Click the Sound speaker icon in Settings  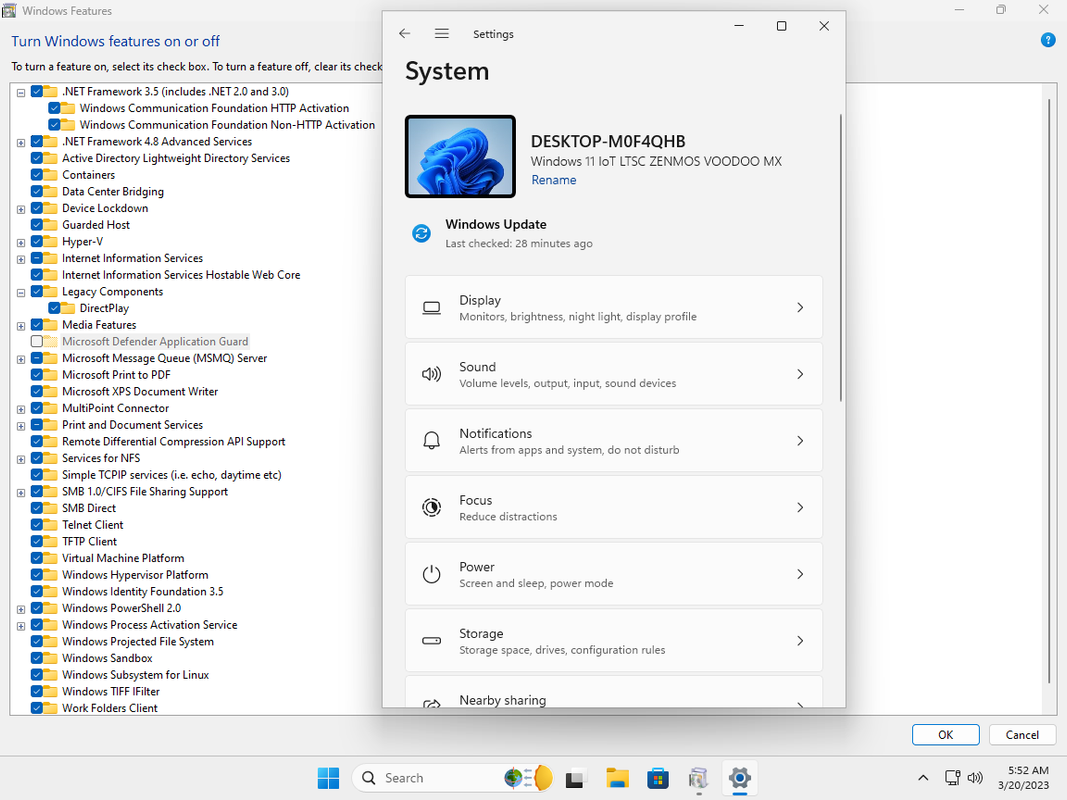[x=431, y=374]
